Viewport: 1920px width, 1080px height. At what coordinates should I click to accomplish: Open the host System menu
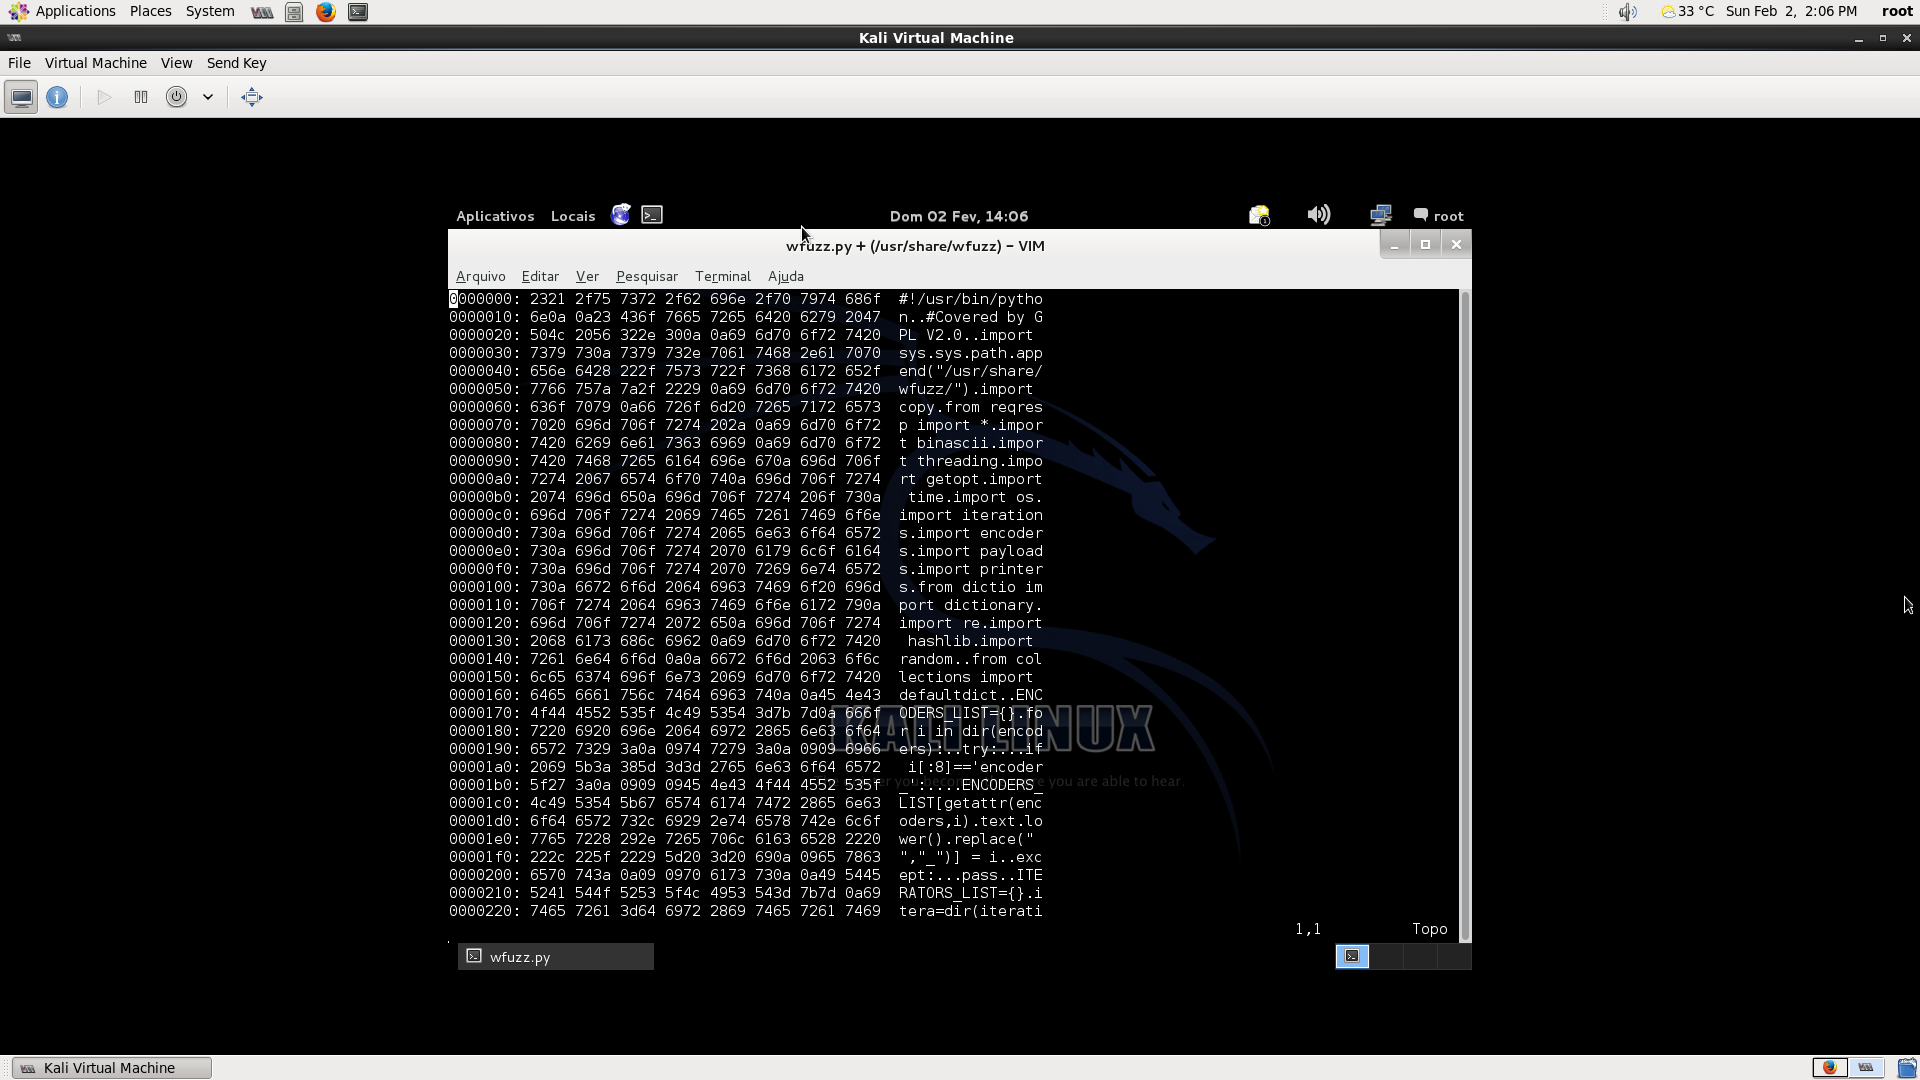coord(210,11)
